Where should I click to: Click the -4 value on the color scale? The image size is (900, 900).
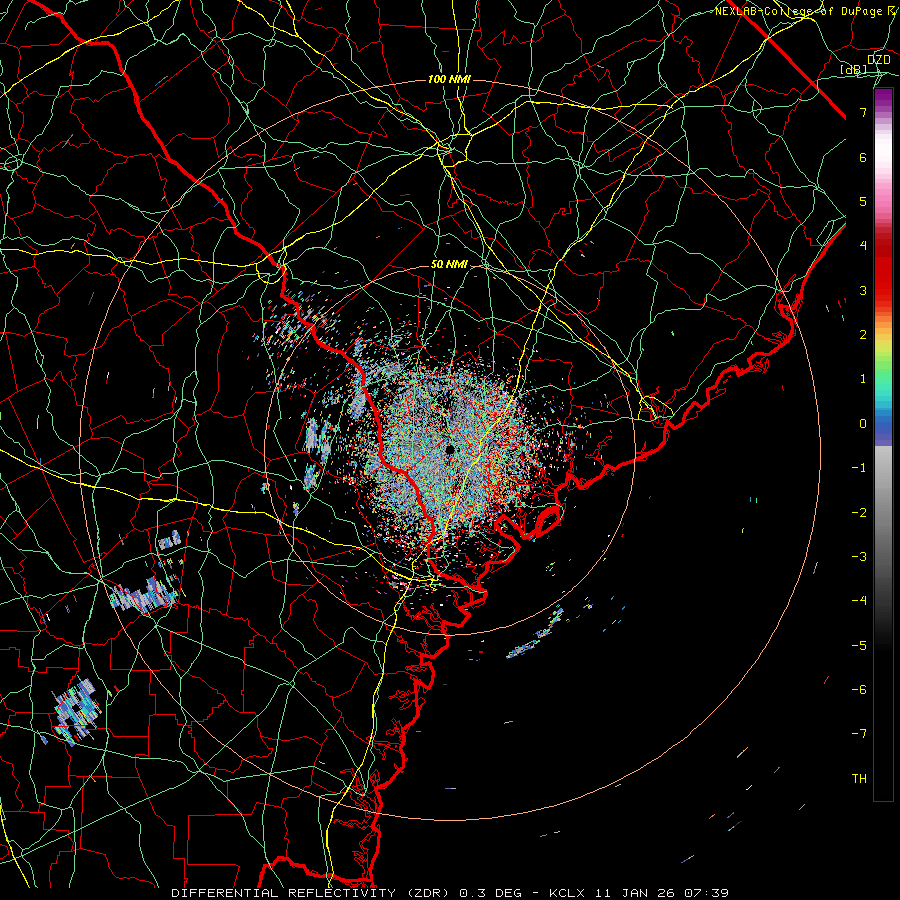pyautogui.click(x=859, y=601)
